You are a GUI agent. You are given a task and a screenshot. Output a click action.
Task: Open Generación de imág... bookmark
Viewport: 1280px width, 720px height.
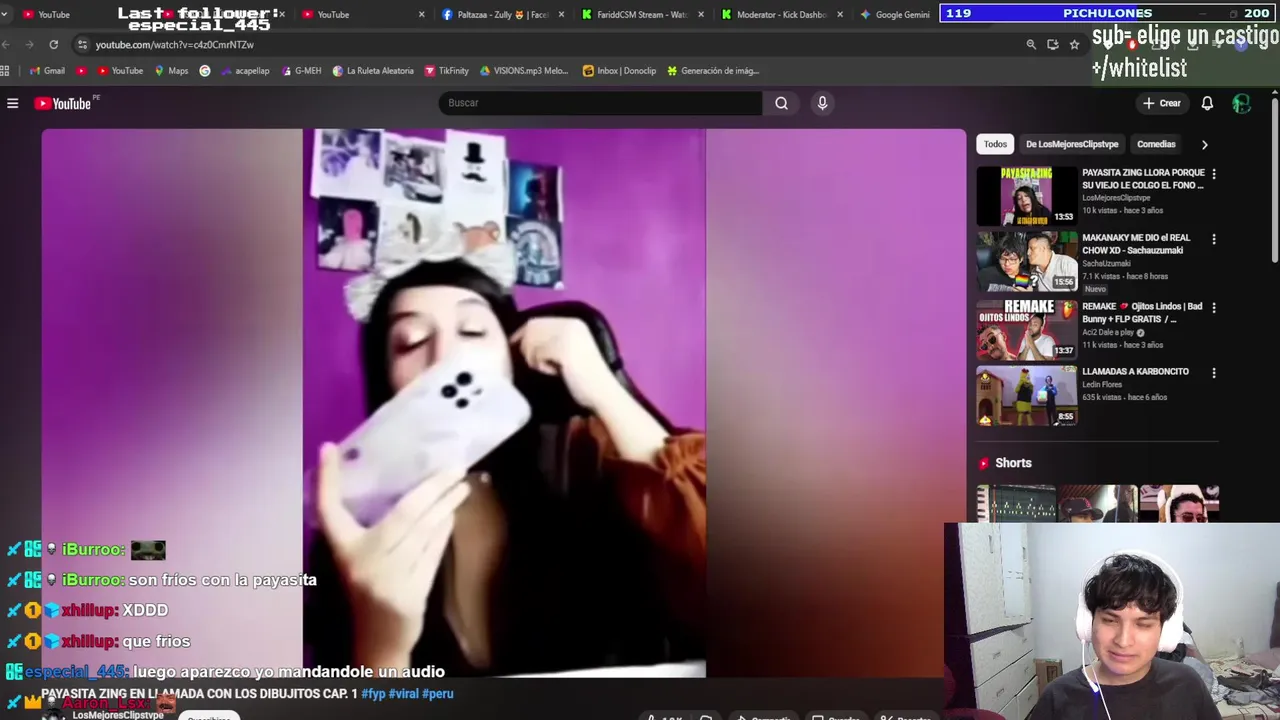tap(713, 71)
